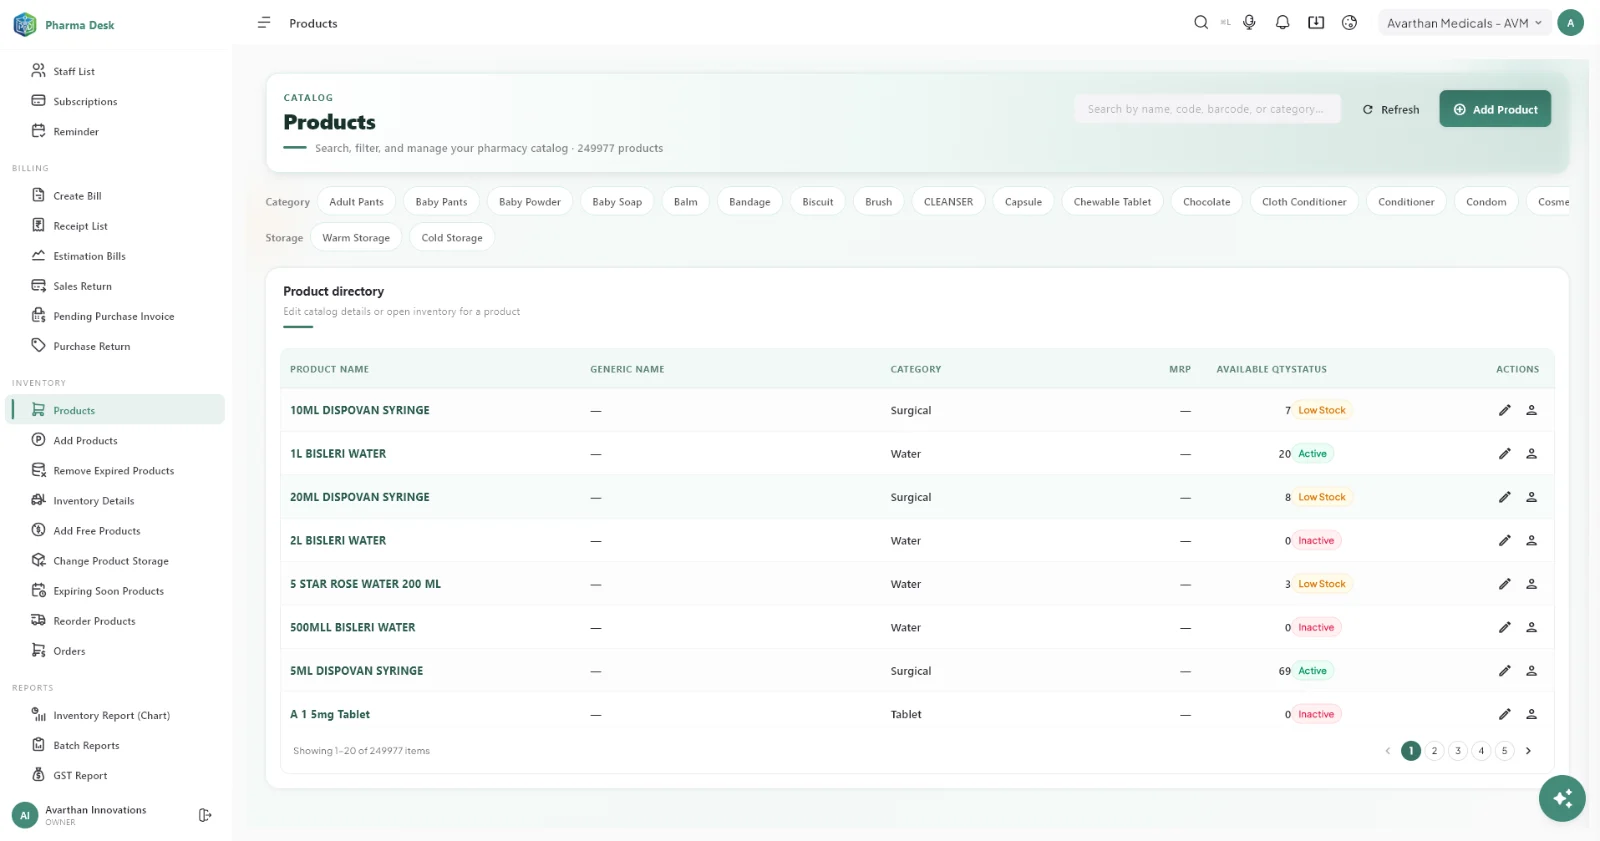Toggle the Baby Powder category filter
The width and height of the screenshot is (1600, 841).
tap(530, 202)
